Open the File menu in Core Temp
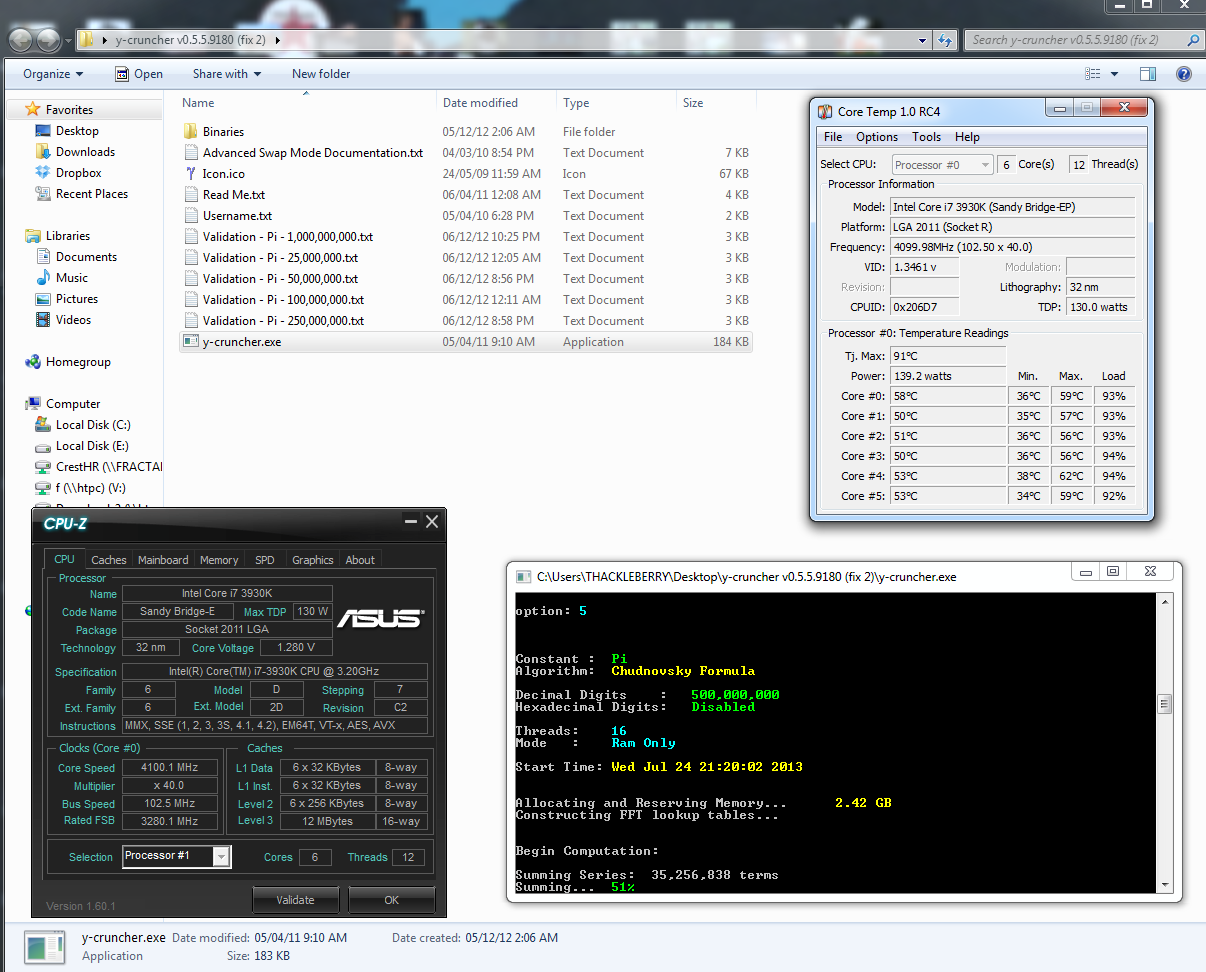The width and height of the screenshot is (1206, 972). click(833, 137)
